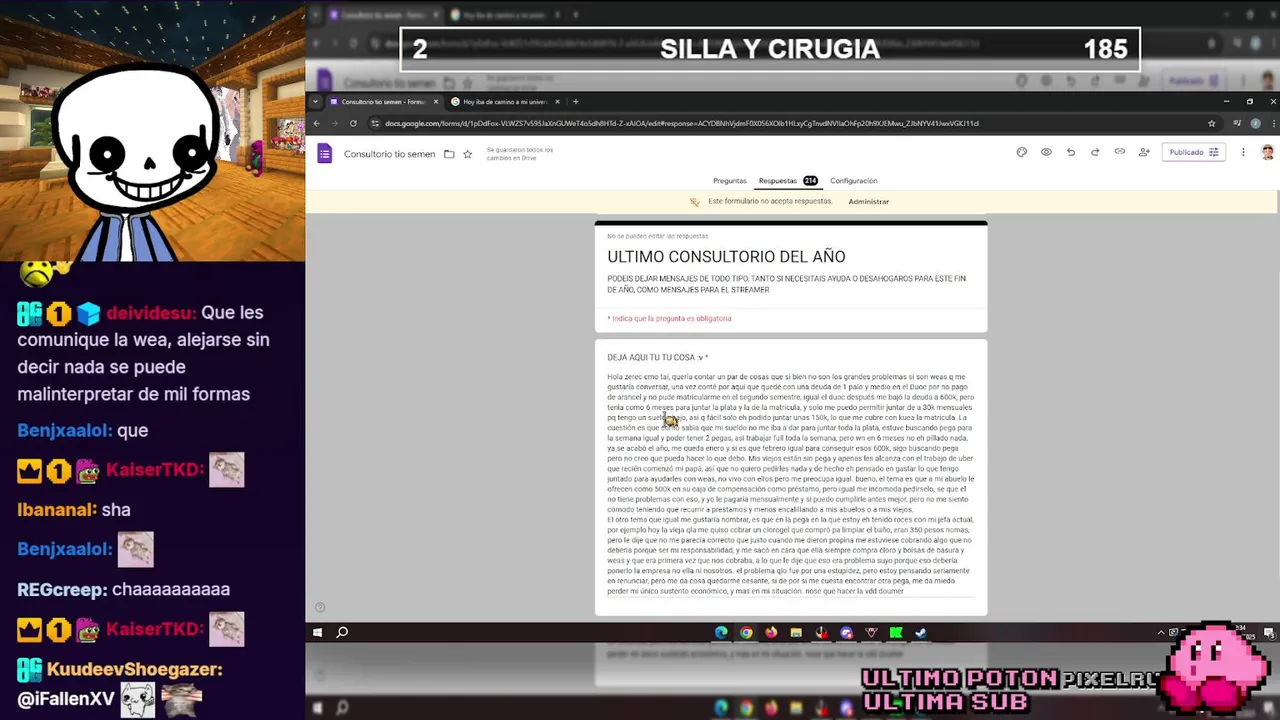Switch to the Preguntas tab
The image size is (1280, 720).
pos(730,181)
